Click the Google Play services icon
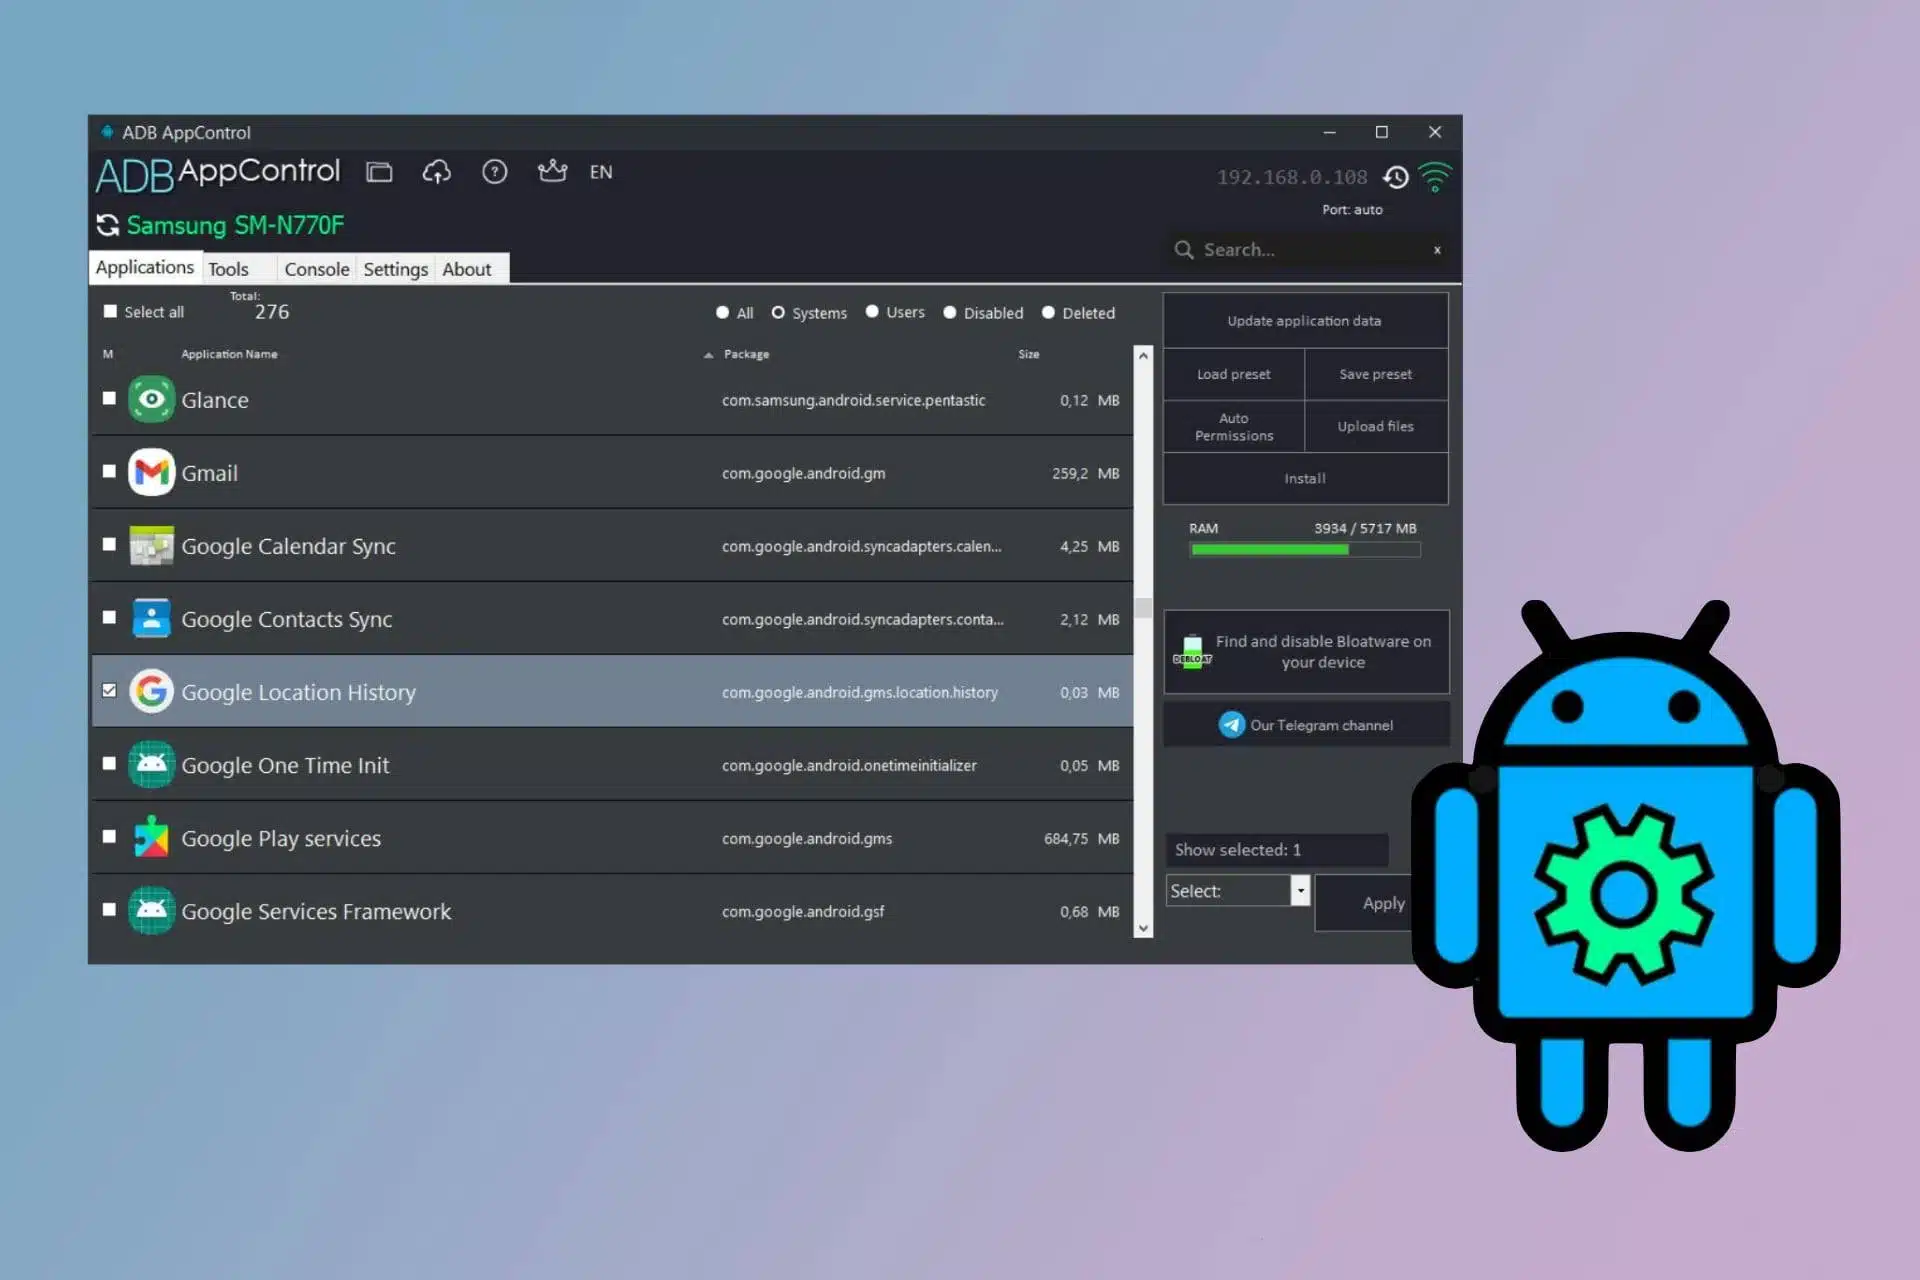This screenshot has height=1280, width=1920. (151, 837)
